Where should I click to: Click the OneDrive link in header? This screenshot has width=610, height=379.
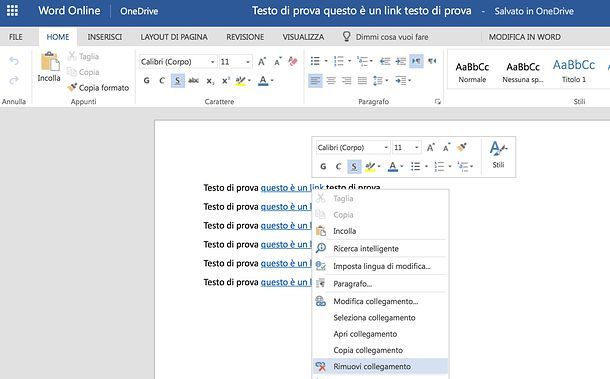pos(139,11)
